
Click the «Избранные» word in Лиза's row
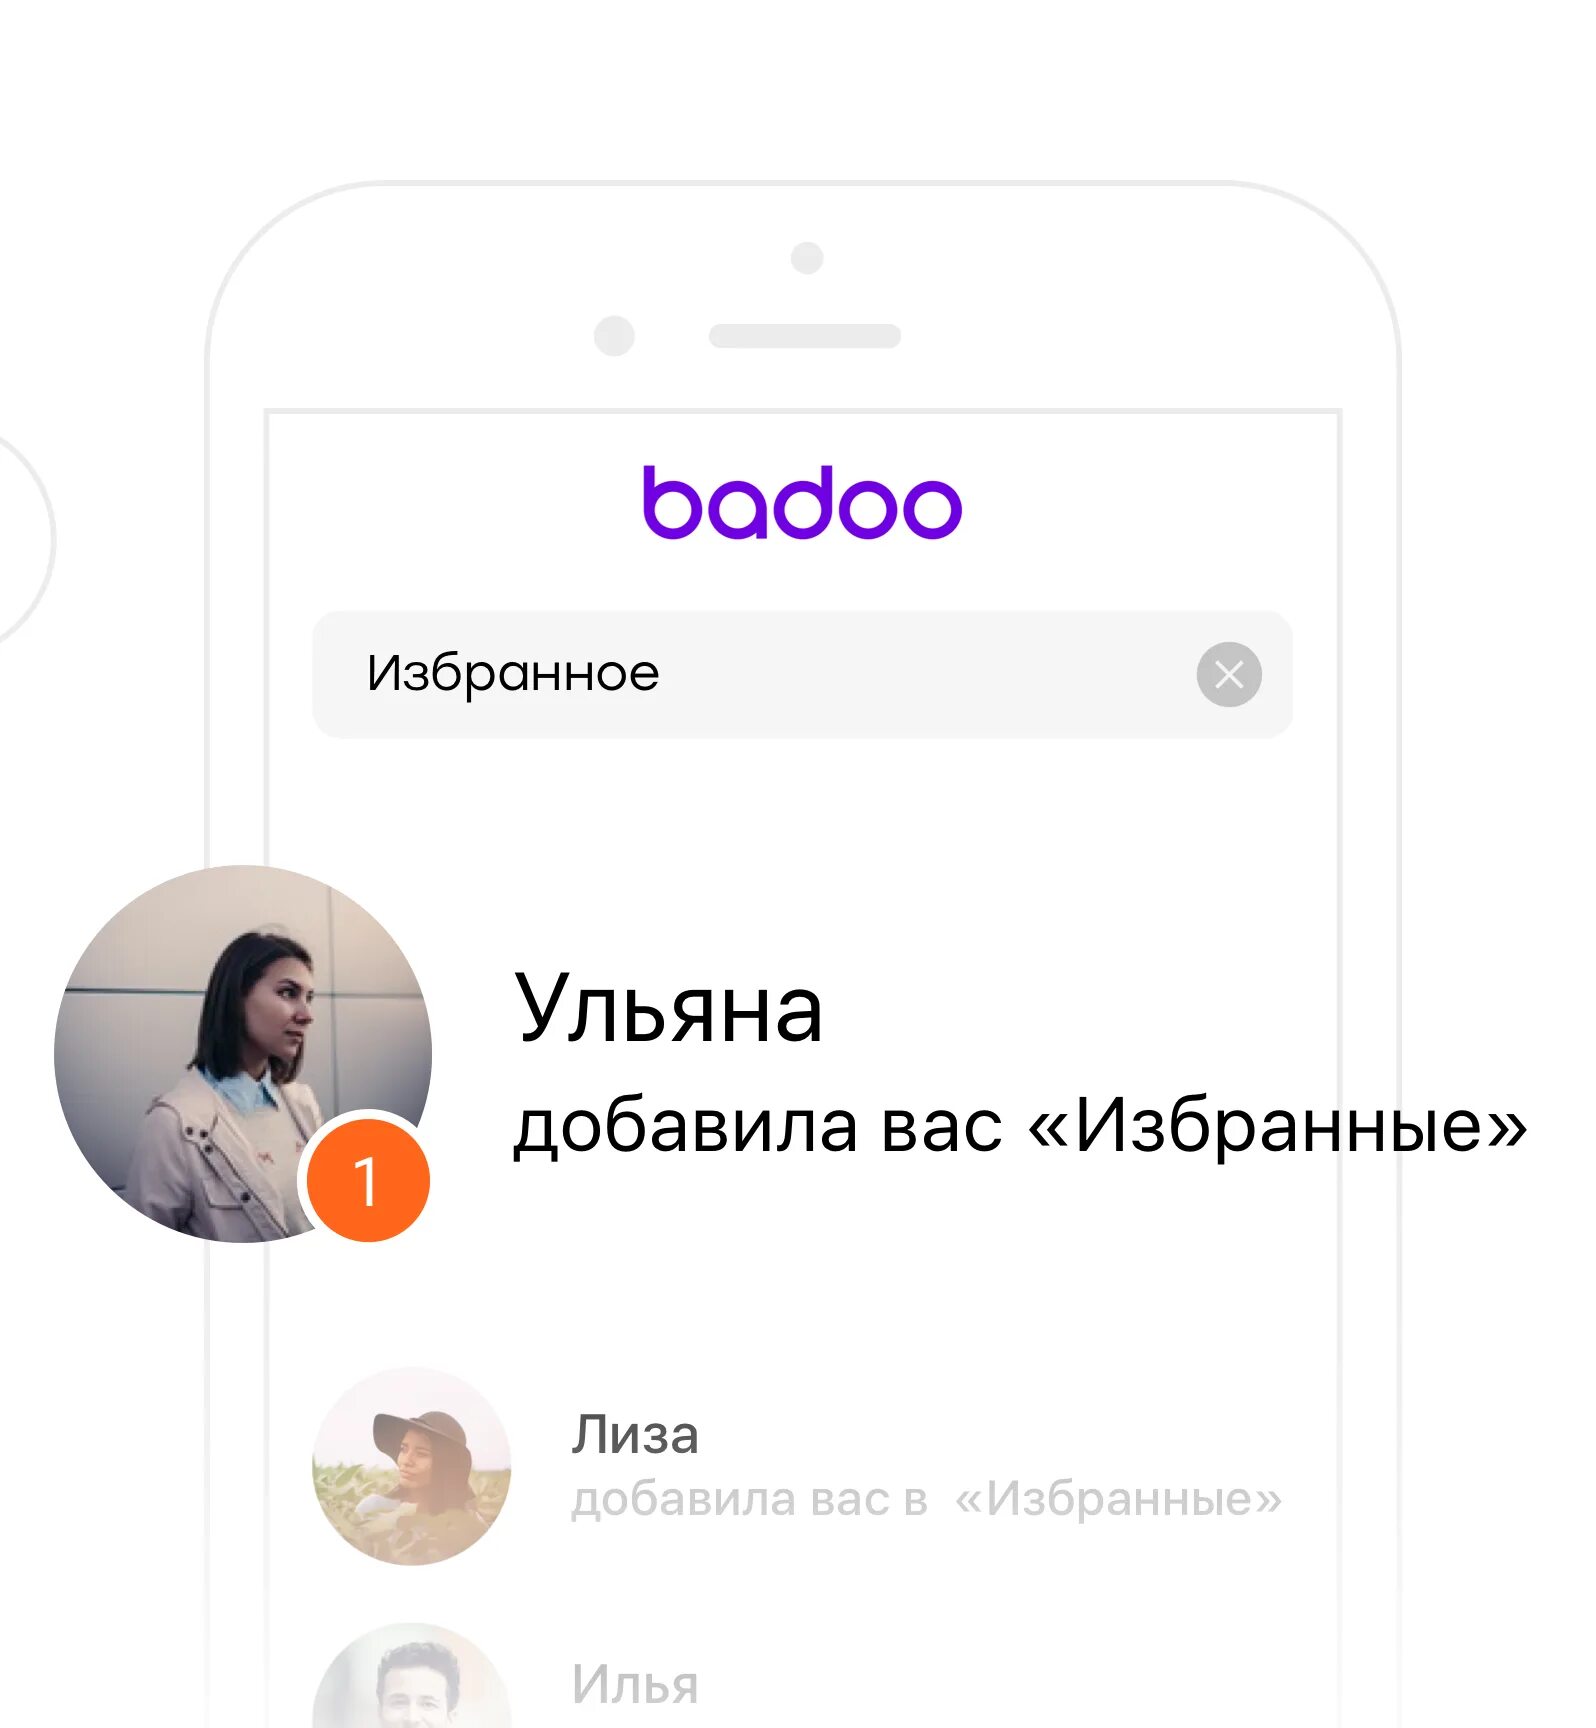tap(1119, 1499)
